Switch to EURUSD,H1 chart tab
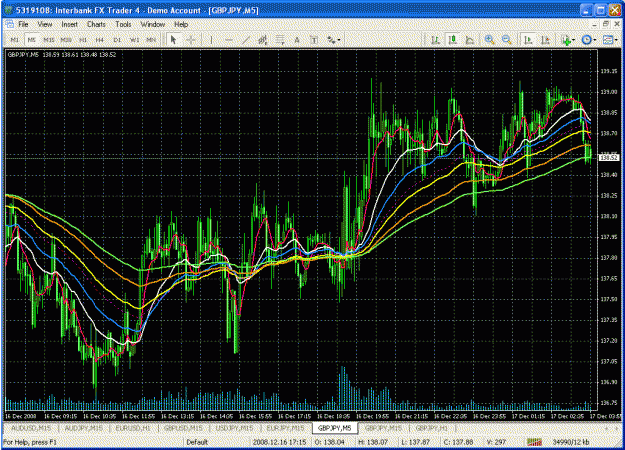 (x=133, y=428)
